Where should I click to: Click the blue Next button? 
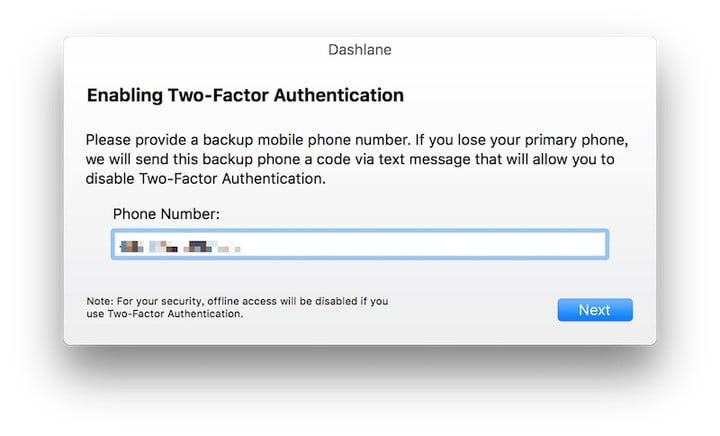pos(594,310)
